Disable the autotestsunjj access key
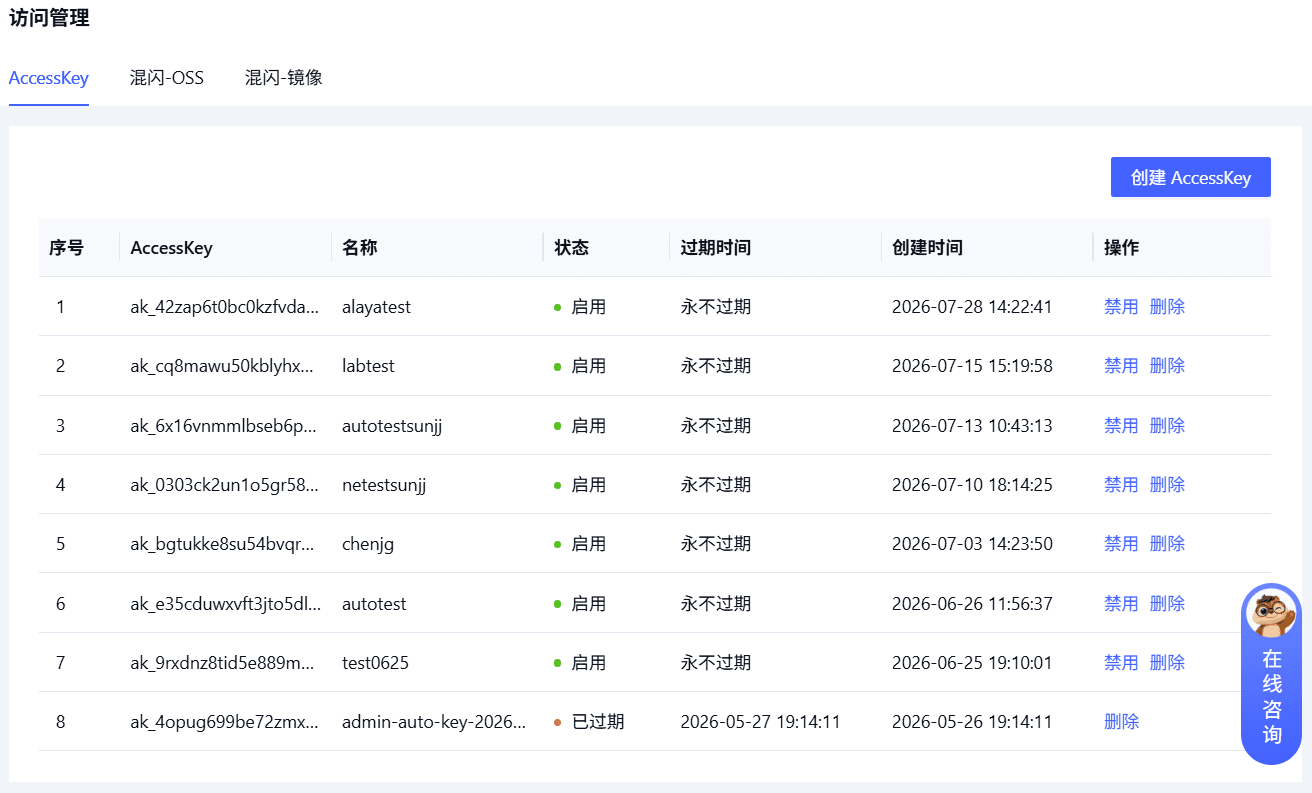Viewport: 1312px width, 793px height. tap(1121, 426)
